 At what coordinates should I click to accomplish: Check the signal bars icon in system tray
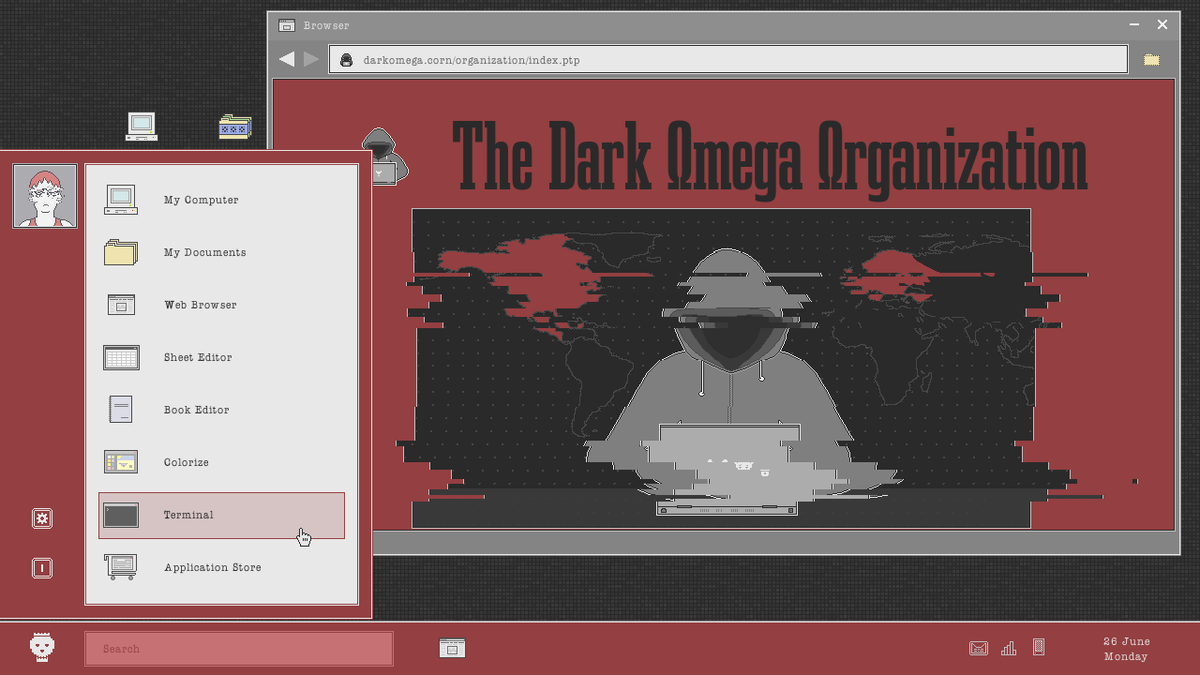pyautogui.click(x=1009, y=648)
